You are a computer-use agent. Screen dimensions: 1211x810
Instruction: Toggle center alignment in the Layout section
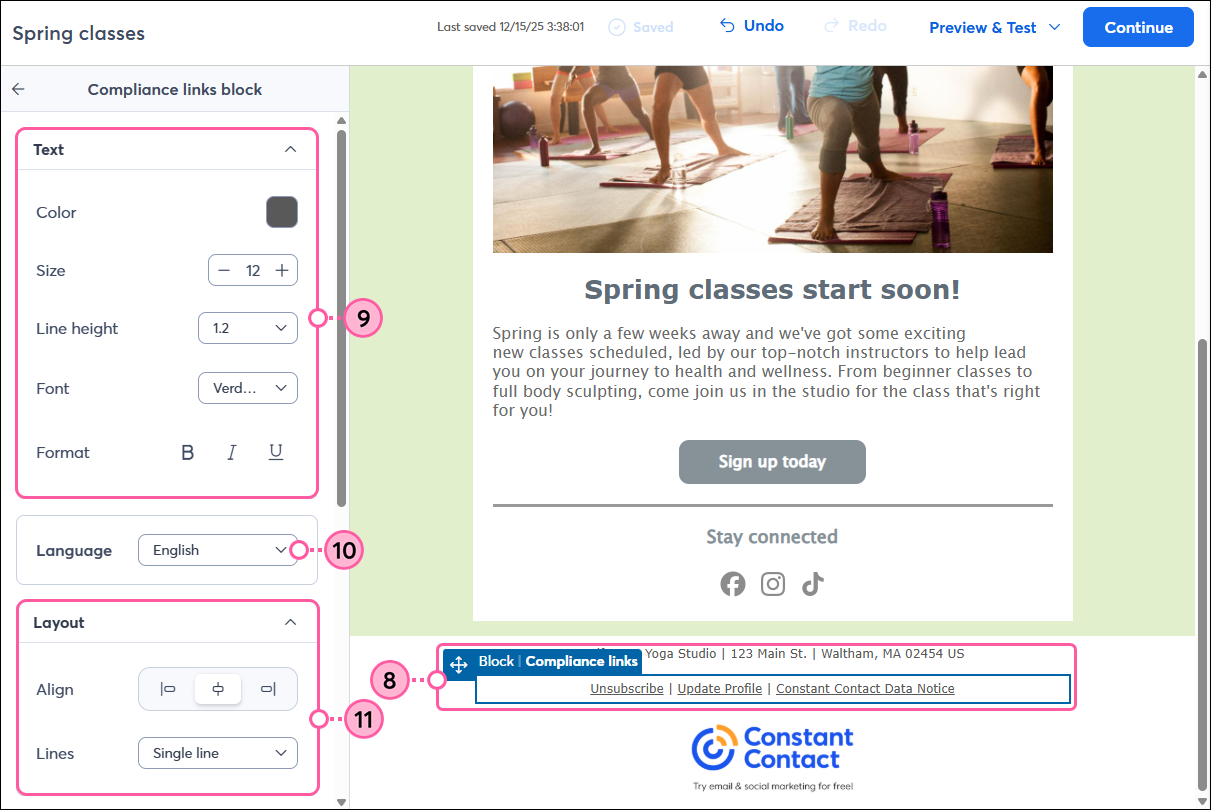pyautogui.click(x=217, y=689)
